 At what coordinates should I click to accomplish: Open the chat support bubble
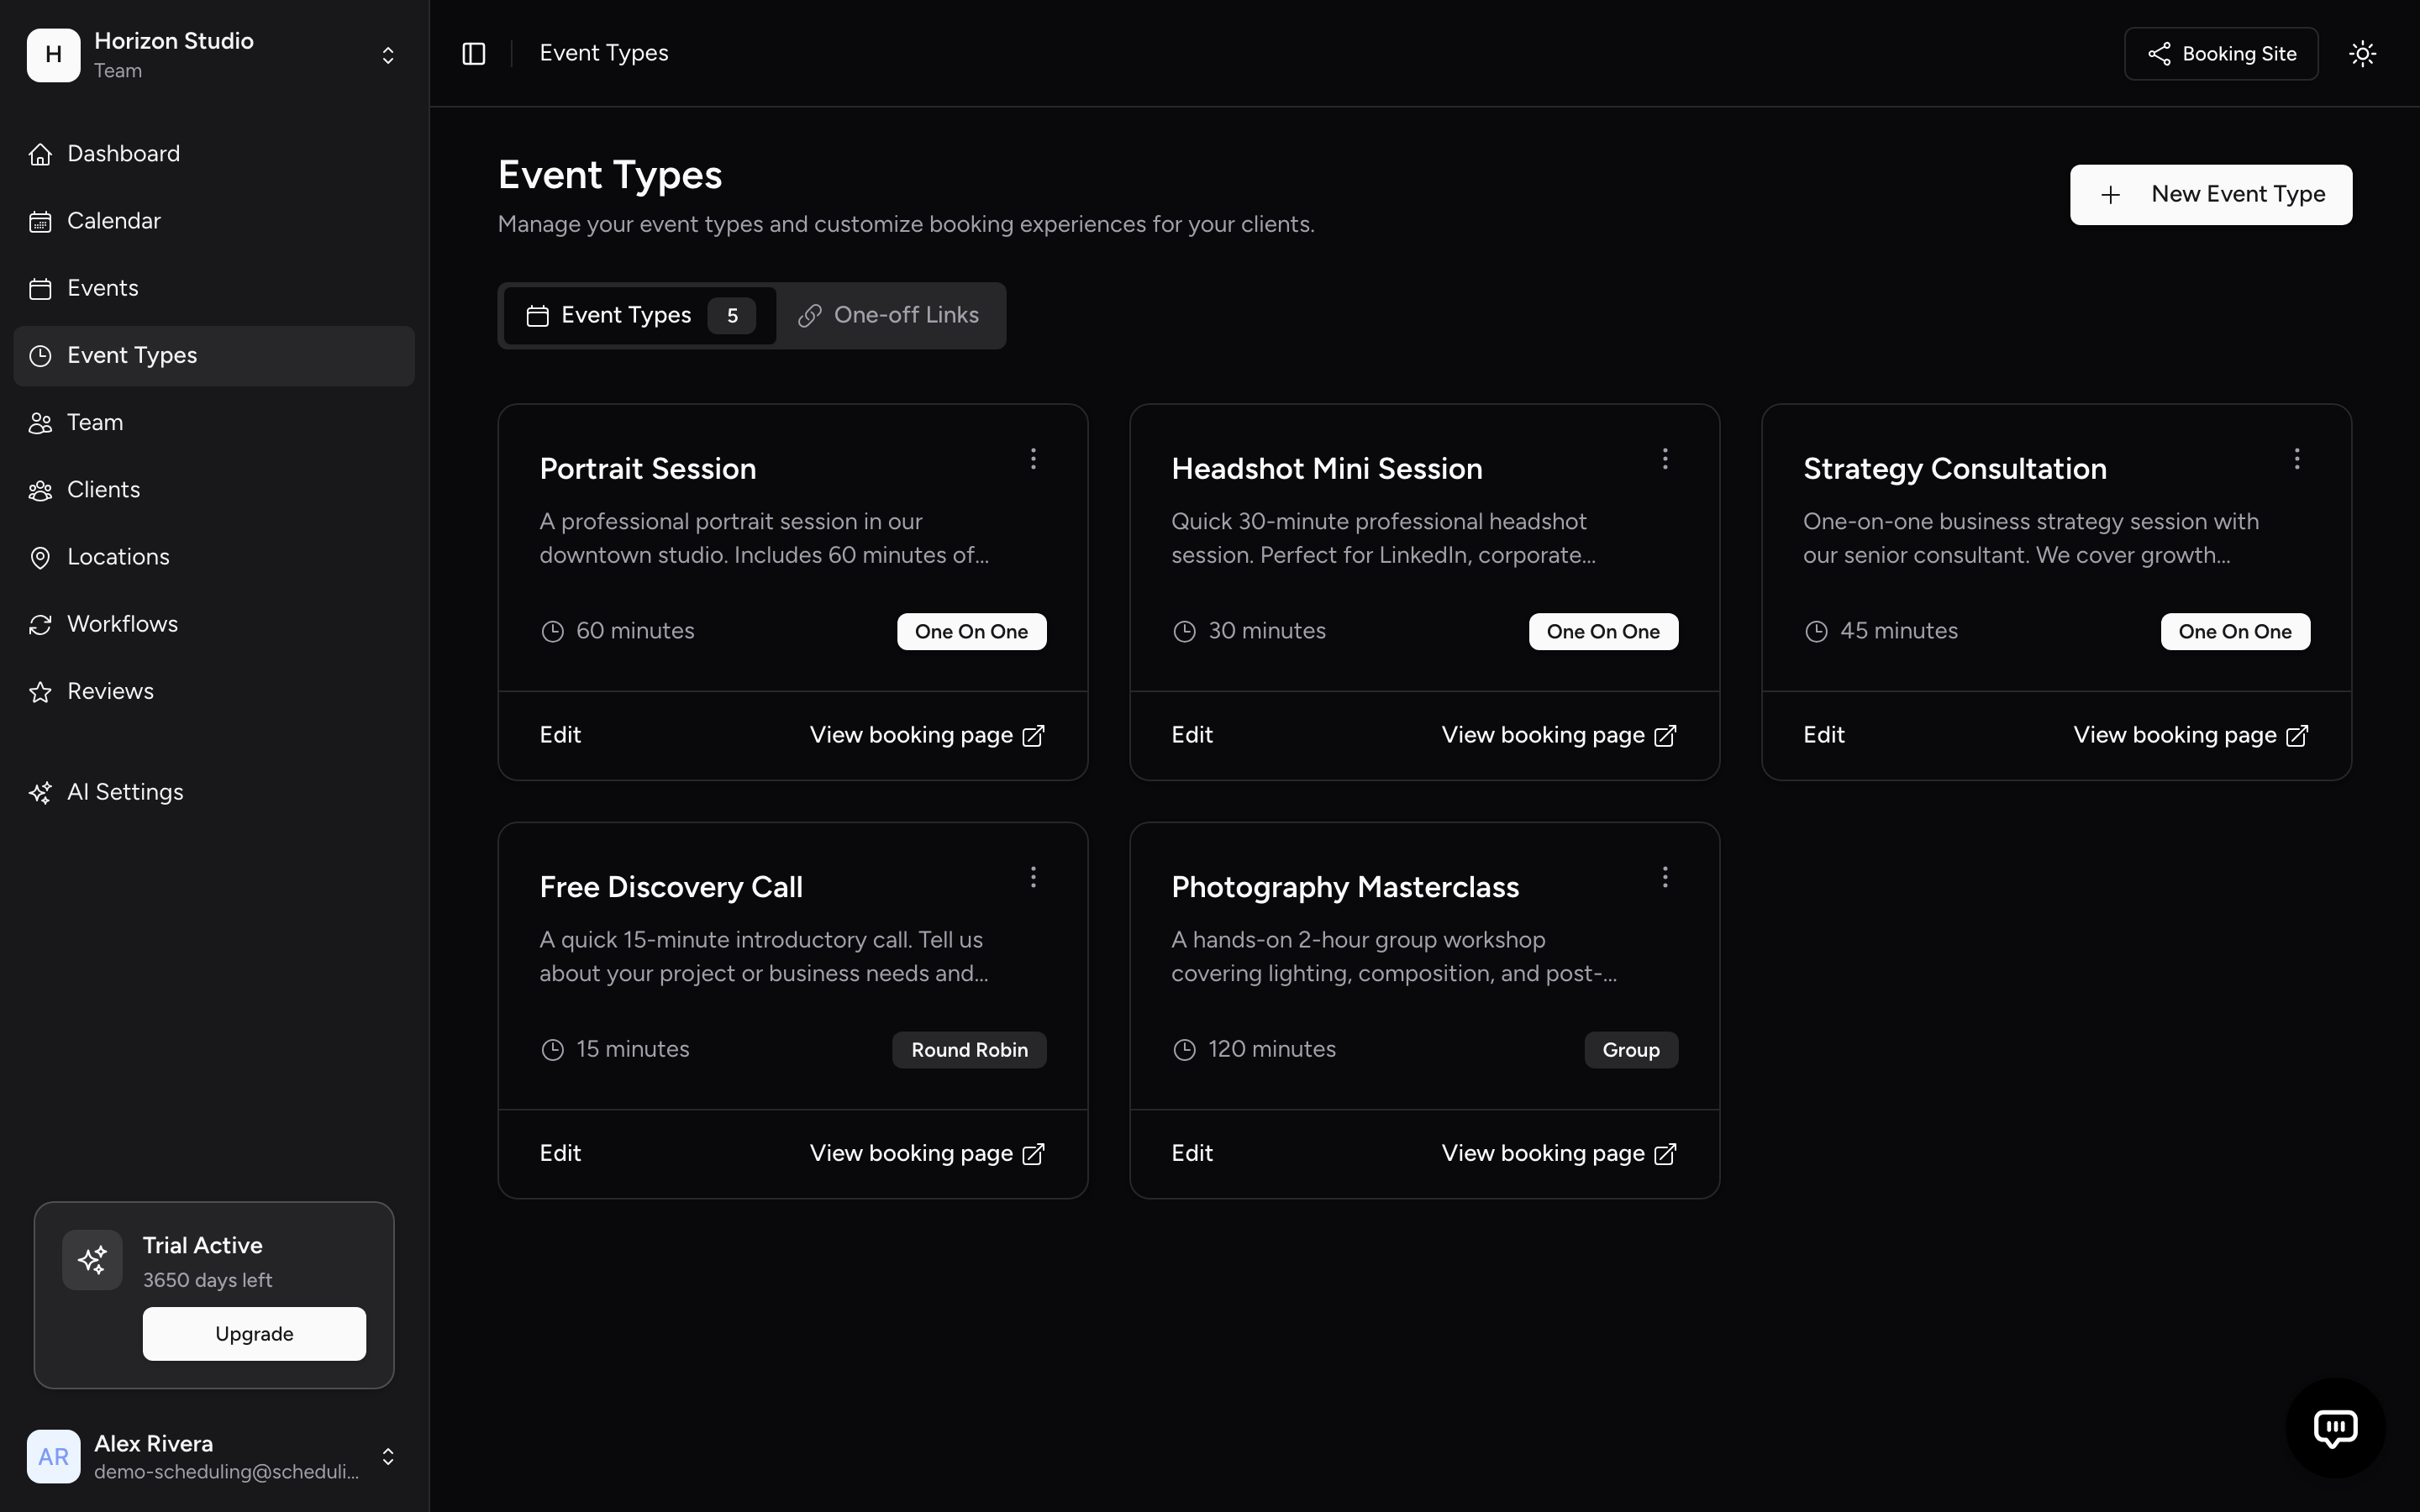2335,1427
